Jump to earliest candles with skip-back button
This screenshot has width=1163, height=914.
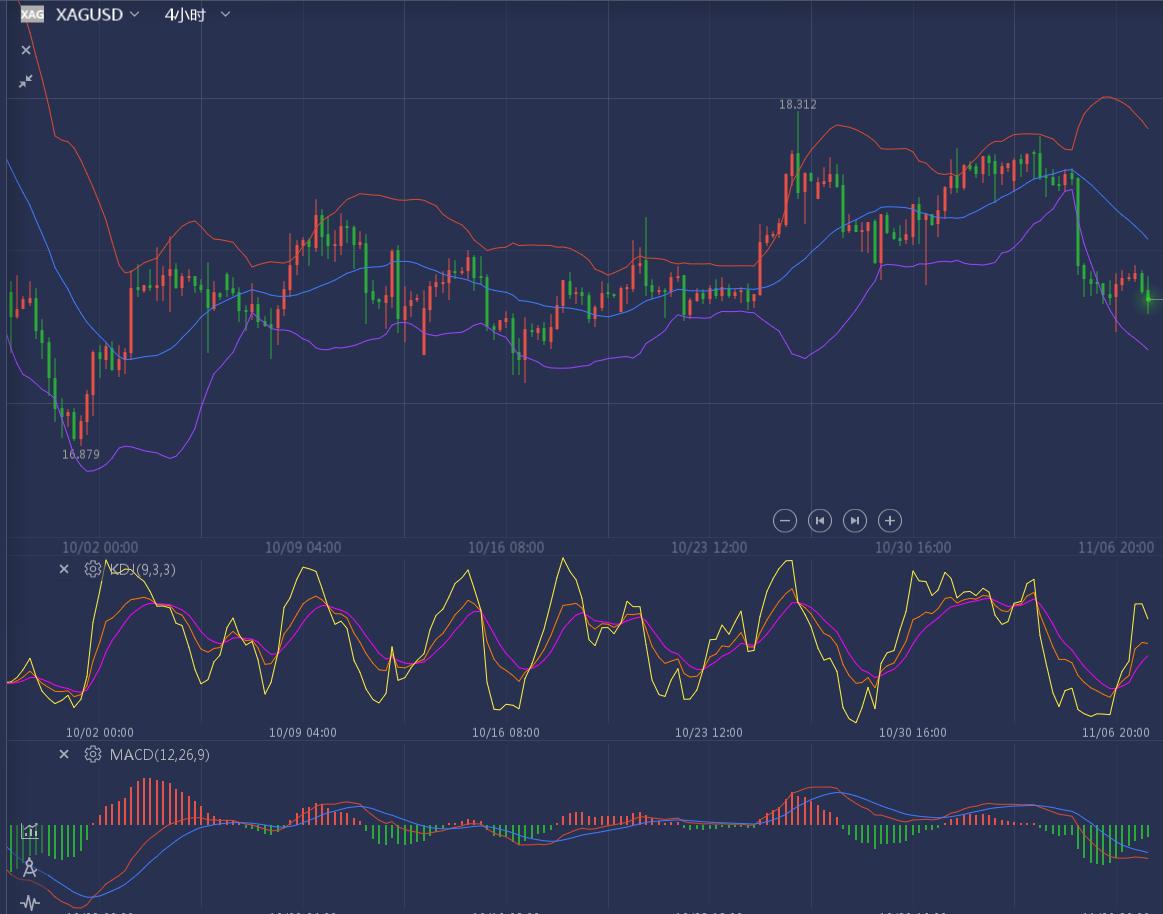pos(820,520)
